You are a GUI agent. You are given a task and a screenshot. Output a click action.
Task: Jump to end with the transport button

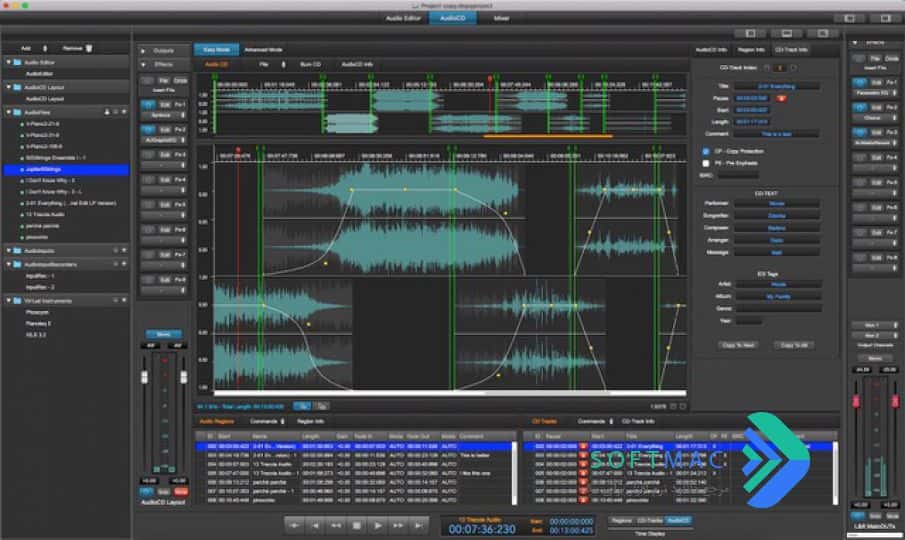pyautogui.click(x=418, y=526)
